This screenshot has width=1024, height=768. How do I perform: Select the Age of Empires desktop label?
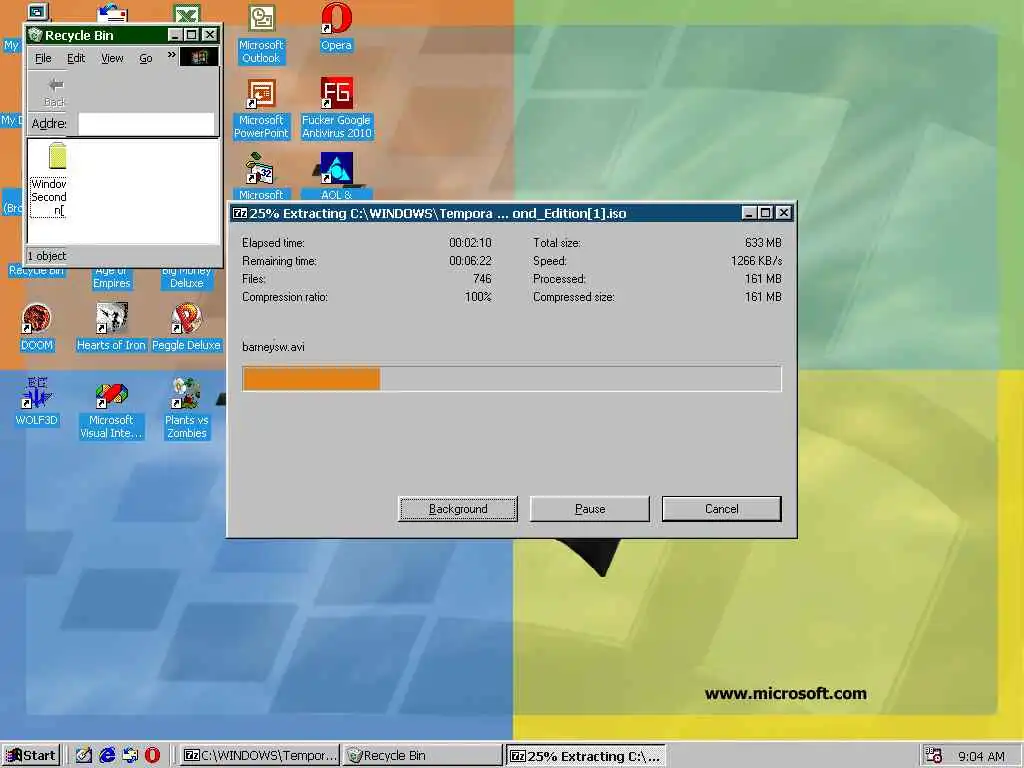click(x=112, y=278)
